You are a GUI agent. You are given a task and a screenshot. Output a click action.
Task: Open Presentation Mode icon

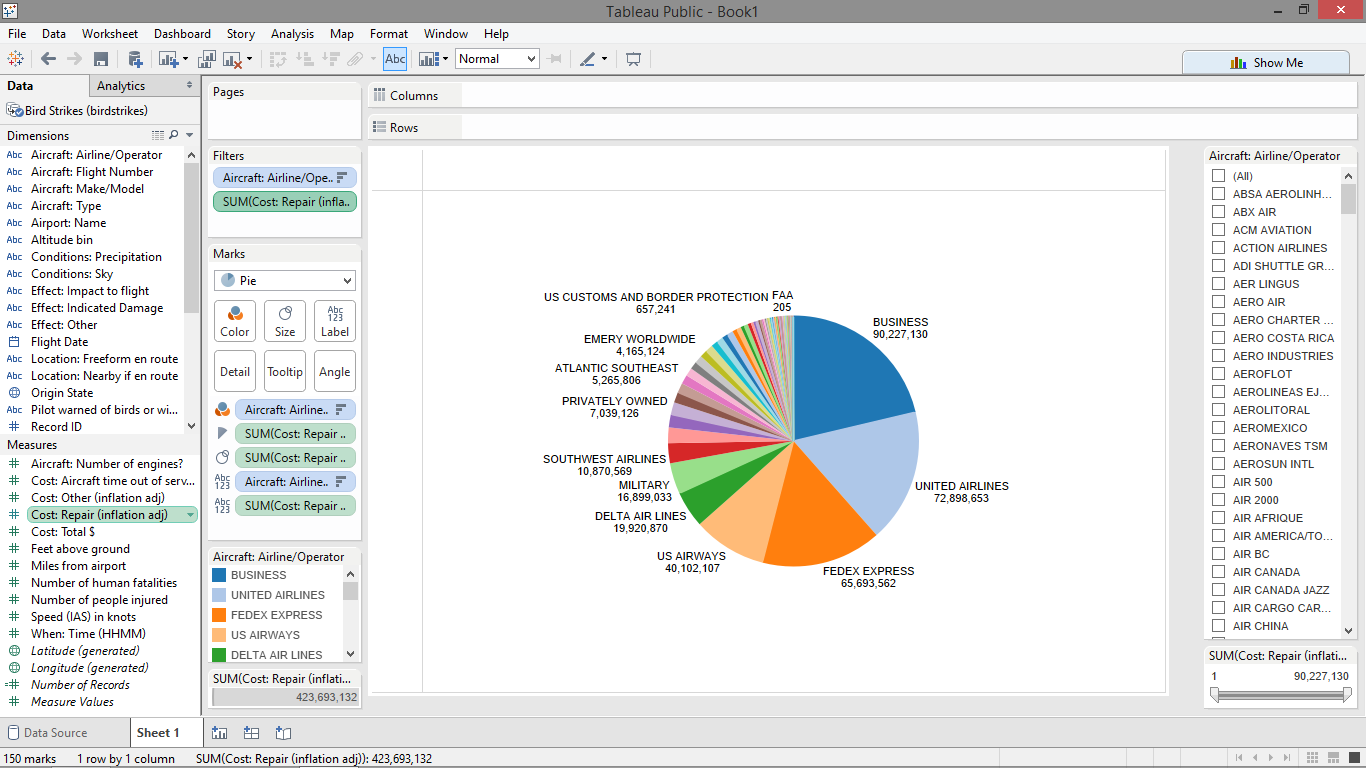633,59
